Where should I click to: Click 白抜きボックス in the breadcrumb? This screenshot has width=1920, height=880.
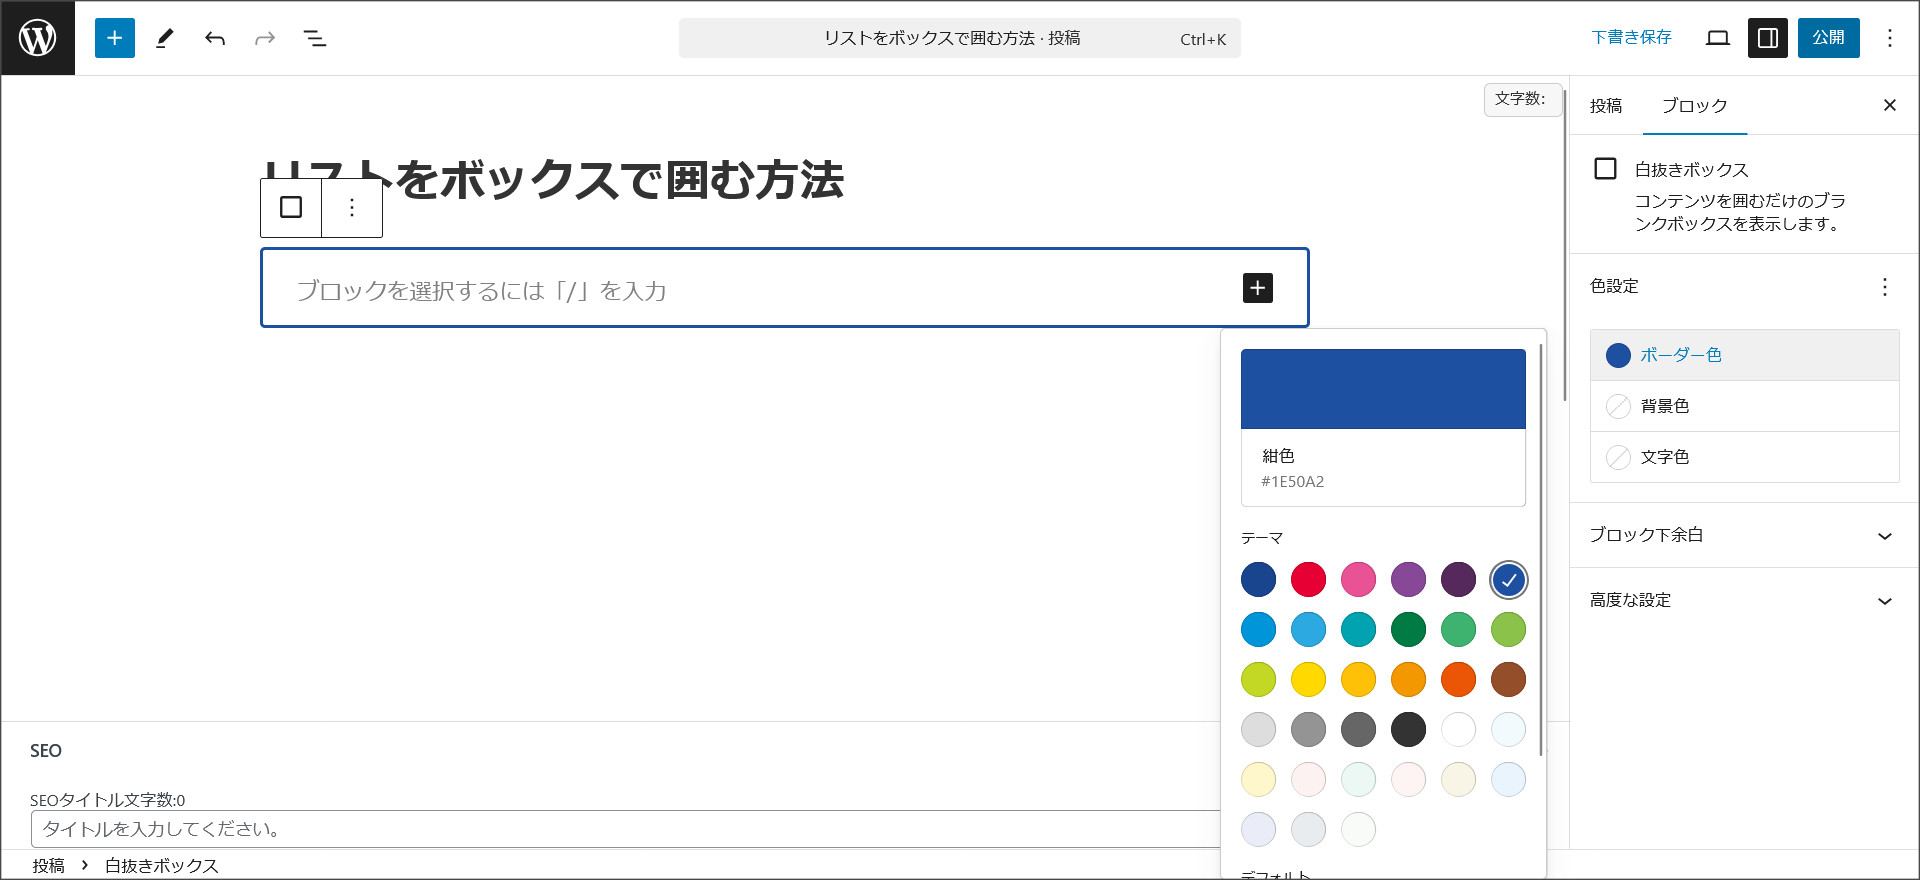pos(162,866)
